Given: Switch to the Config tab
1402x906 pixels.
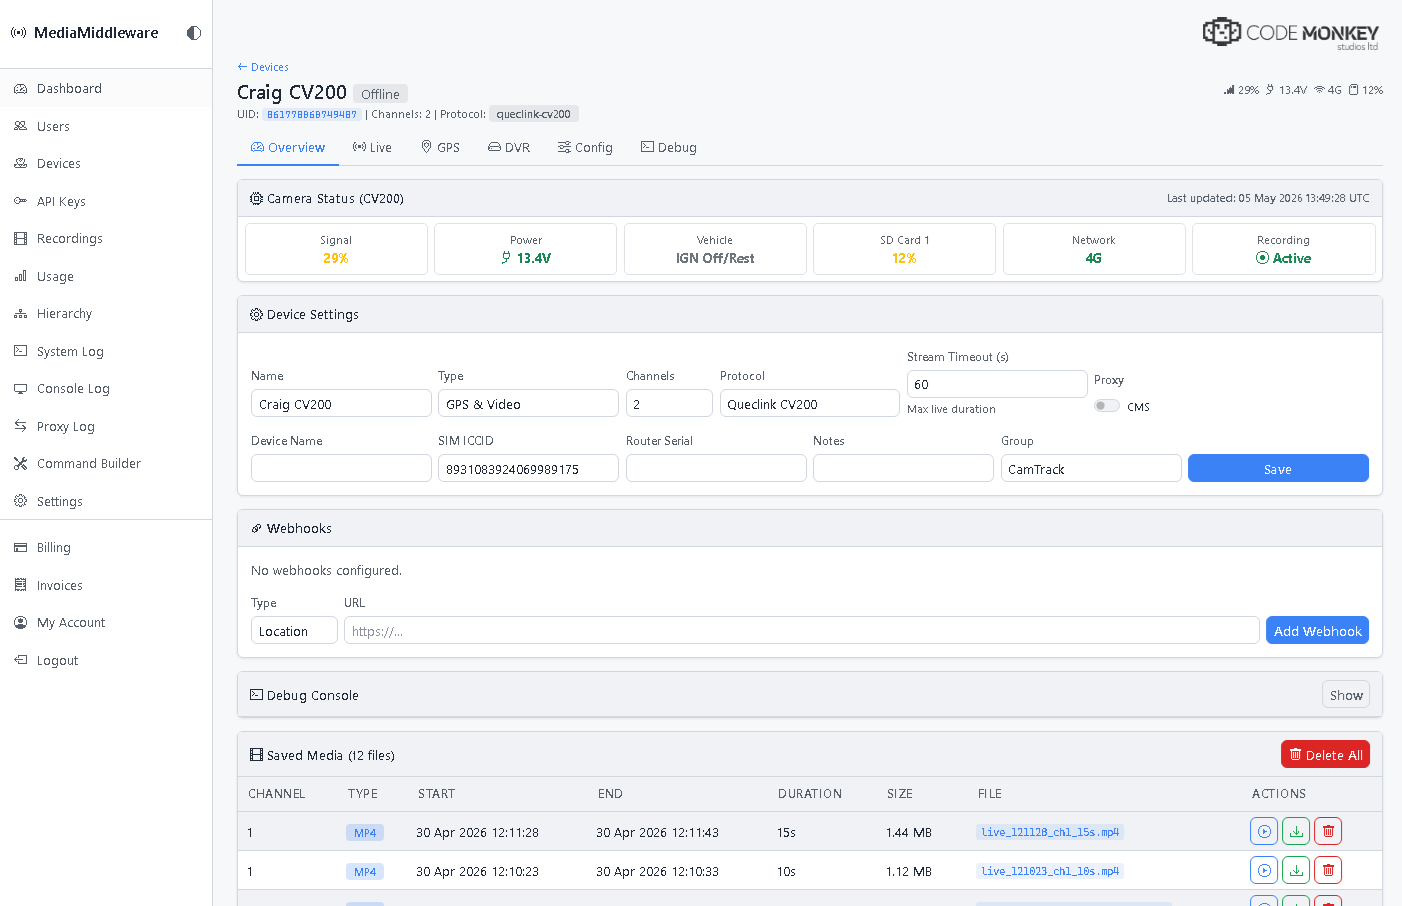Looking at the screenshot, I should [x=585, y=147].
